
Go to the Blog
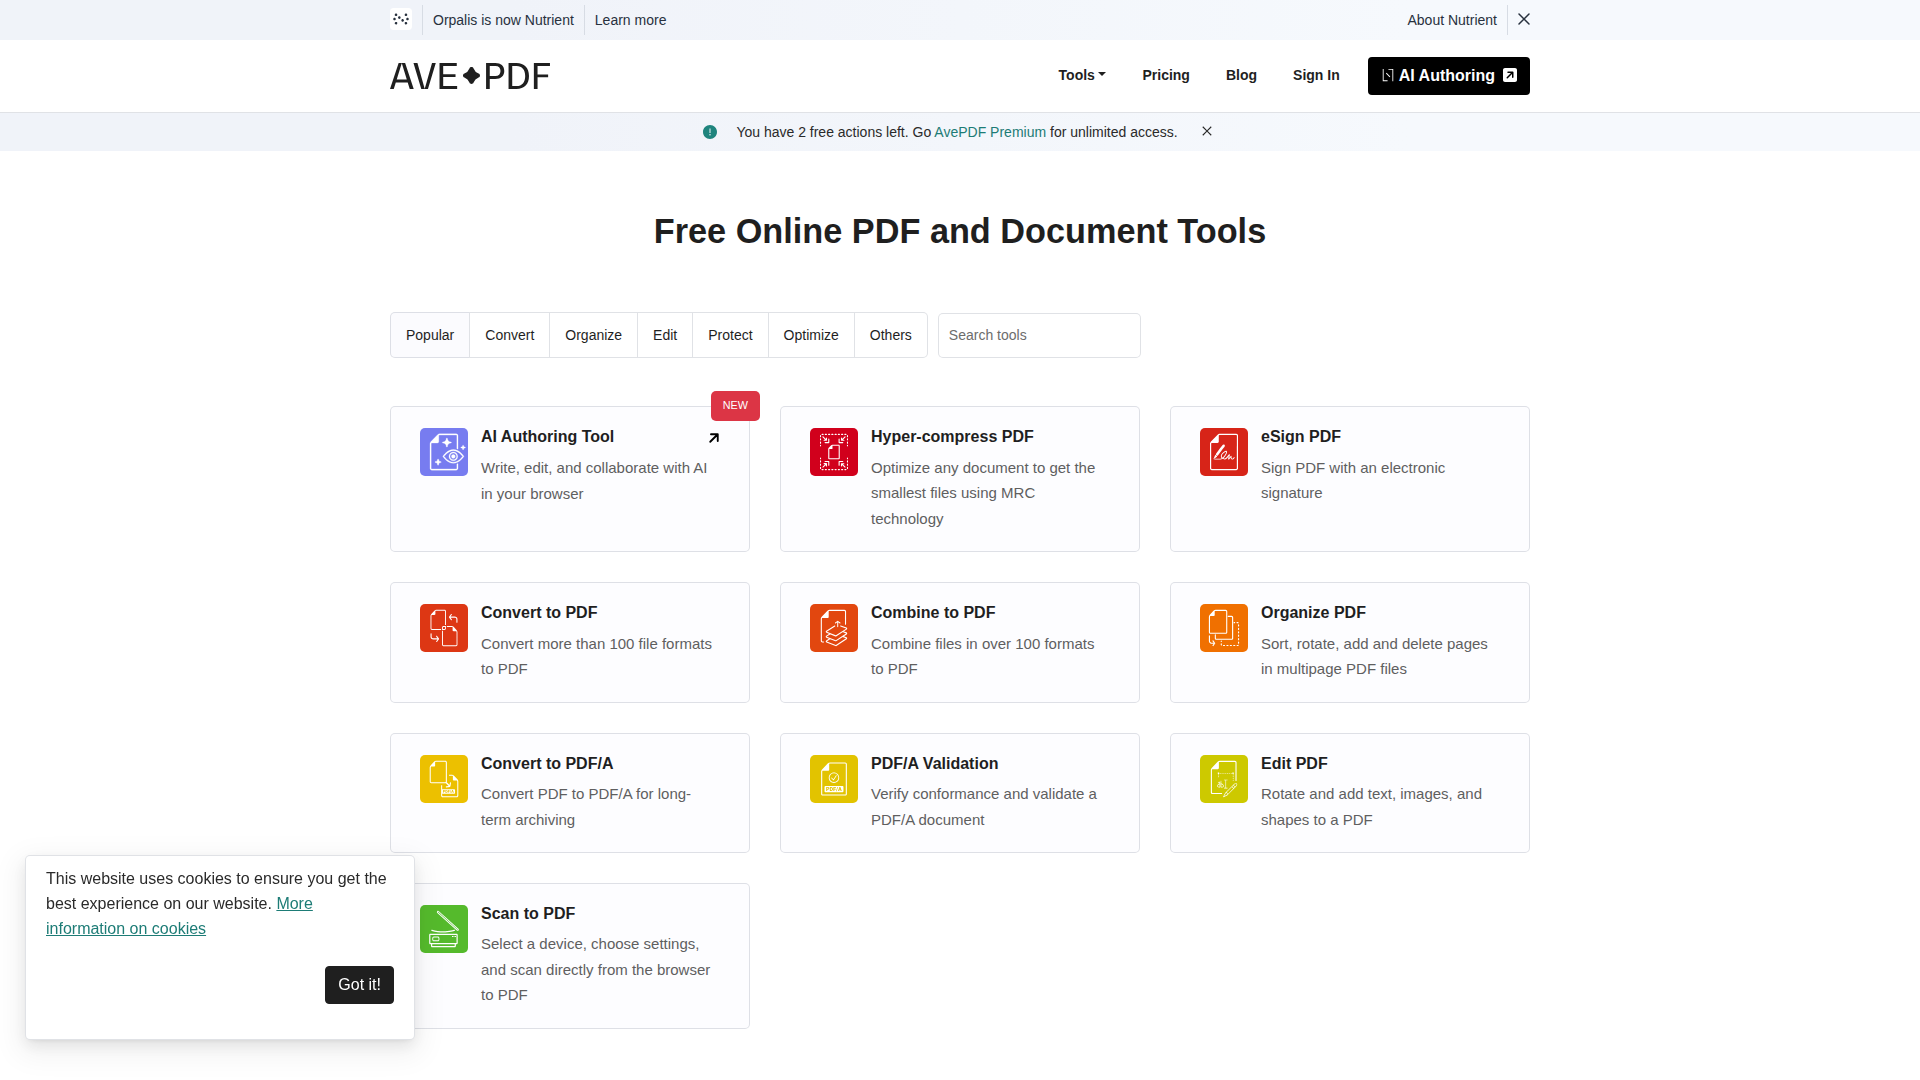coord(1241,75)
